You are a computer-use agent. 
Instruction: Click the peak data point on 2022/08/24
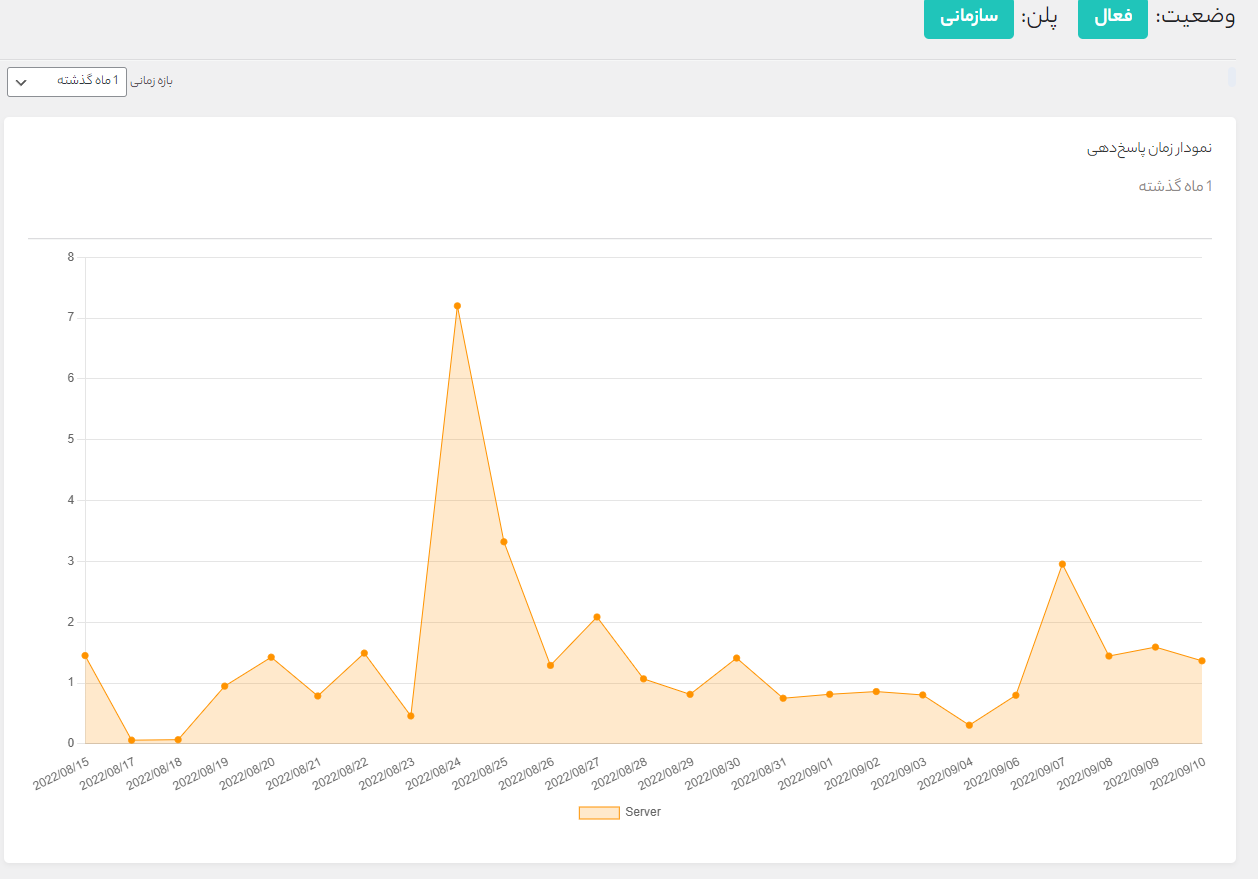click(x=457, y=306)
